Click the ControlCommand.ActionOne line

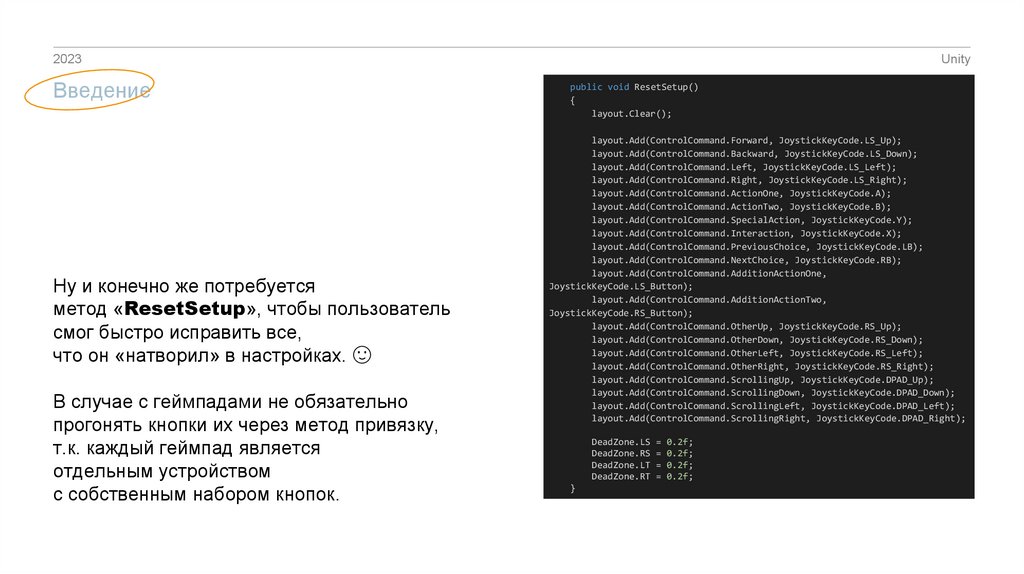tap(740, 193)
